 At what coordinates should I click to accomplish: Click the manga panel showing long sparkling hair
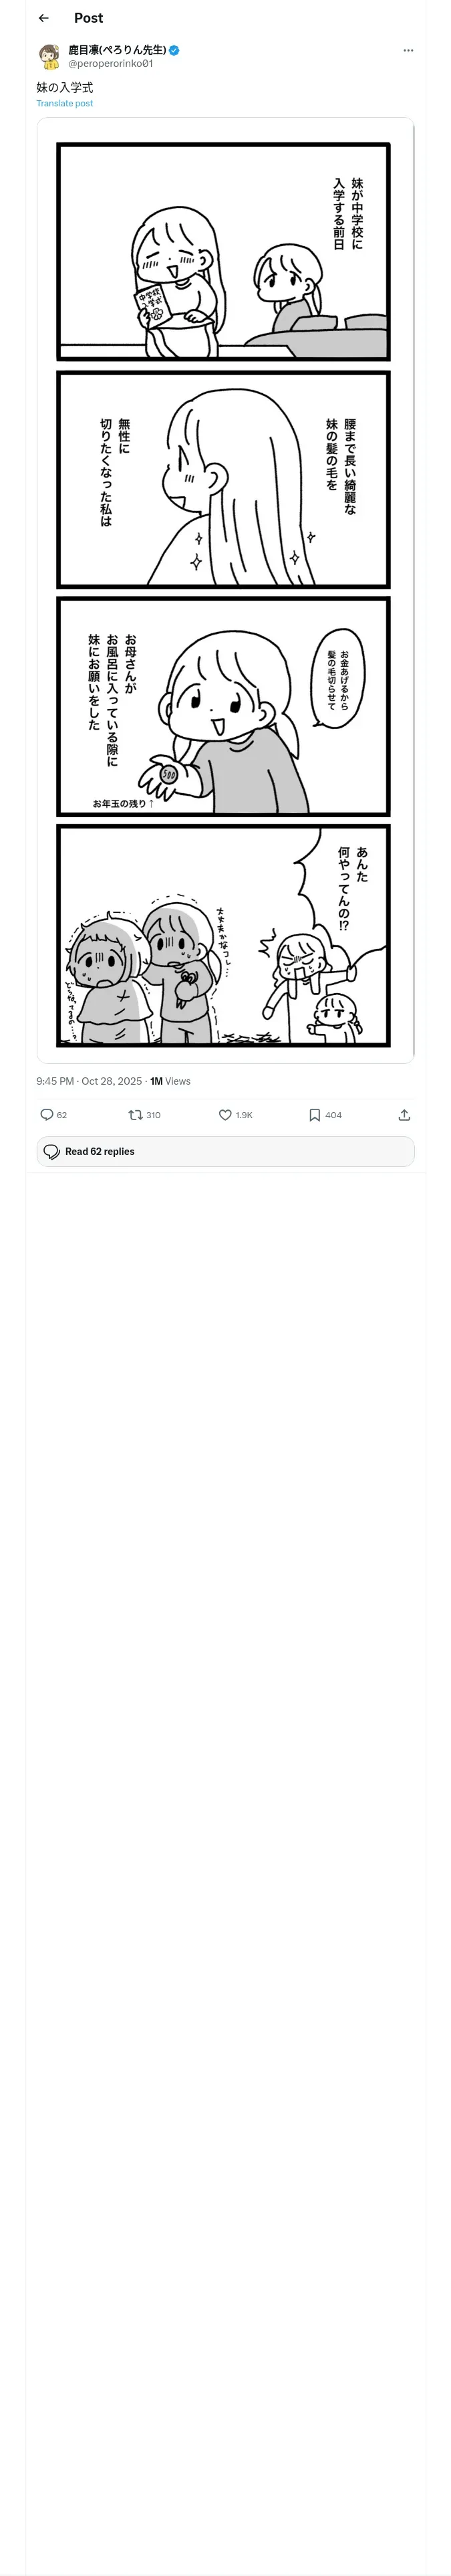[x=223, y=479]
